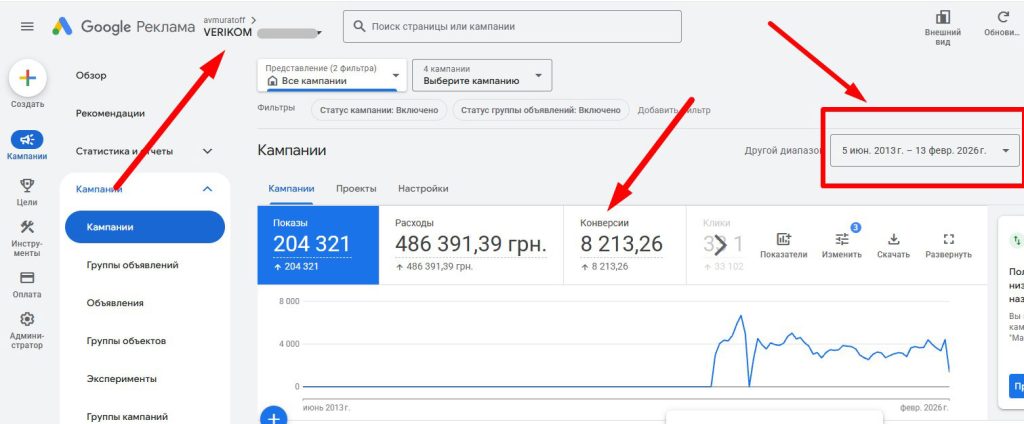Expand chart with Развернуть icon

[948, 239]
